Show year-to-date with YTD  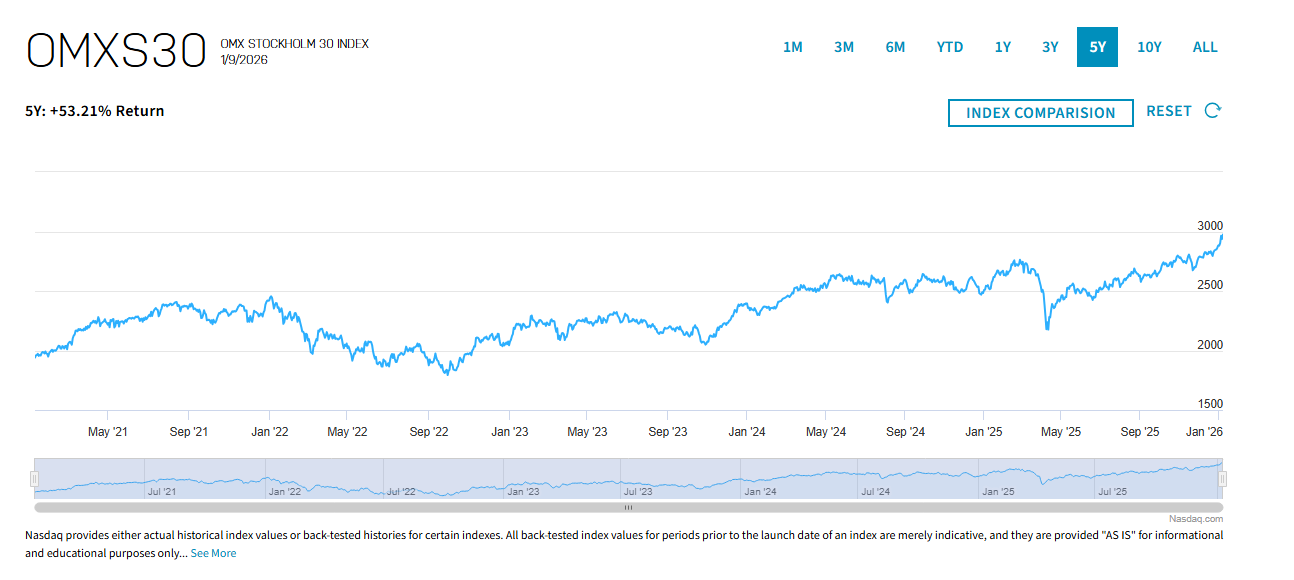coord(949,47)
